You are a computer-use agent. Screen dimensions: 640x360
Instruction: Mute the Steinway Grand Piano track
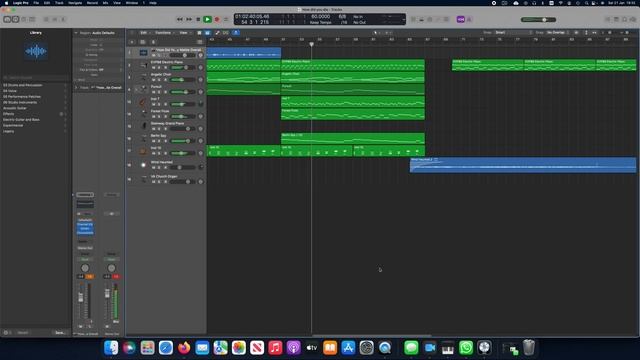point(153,129)
